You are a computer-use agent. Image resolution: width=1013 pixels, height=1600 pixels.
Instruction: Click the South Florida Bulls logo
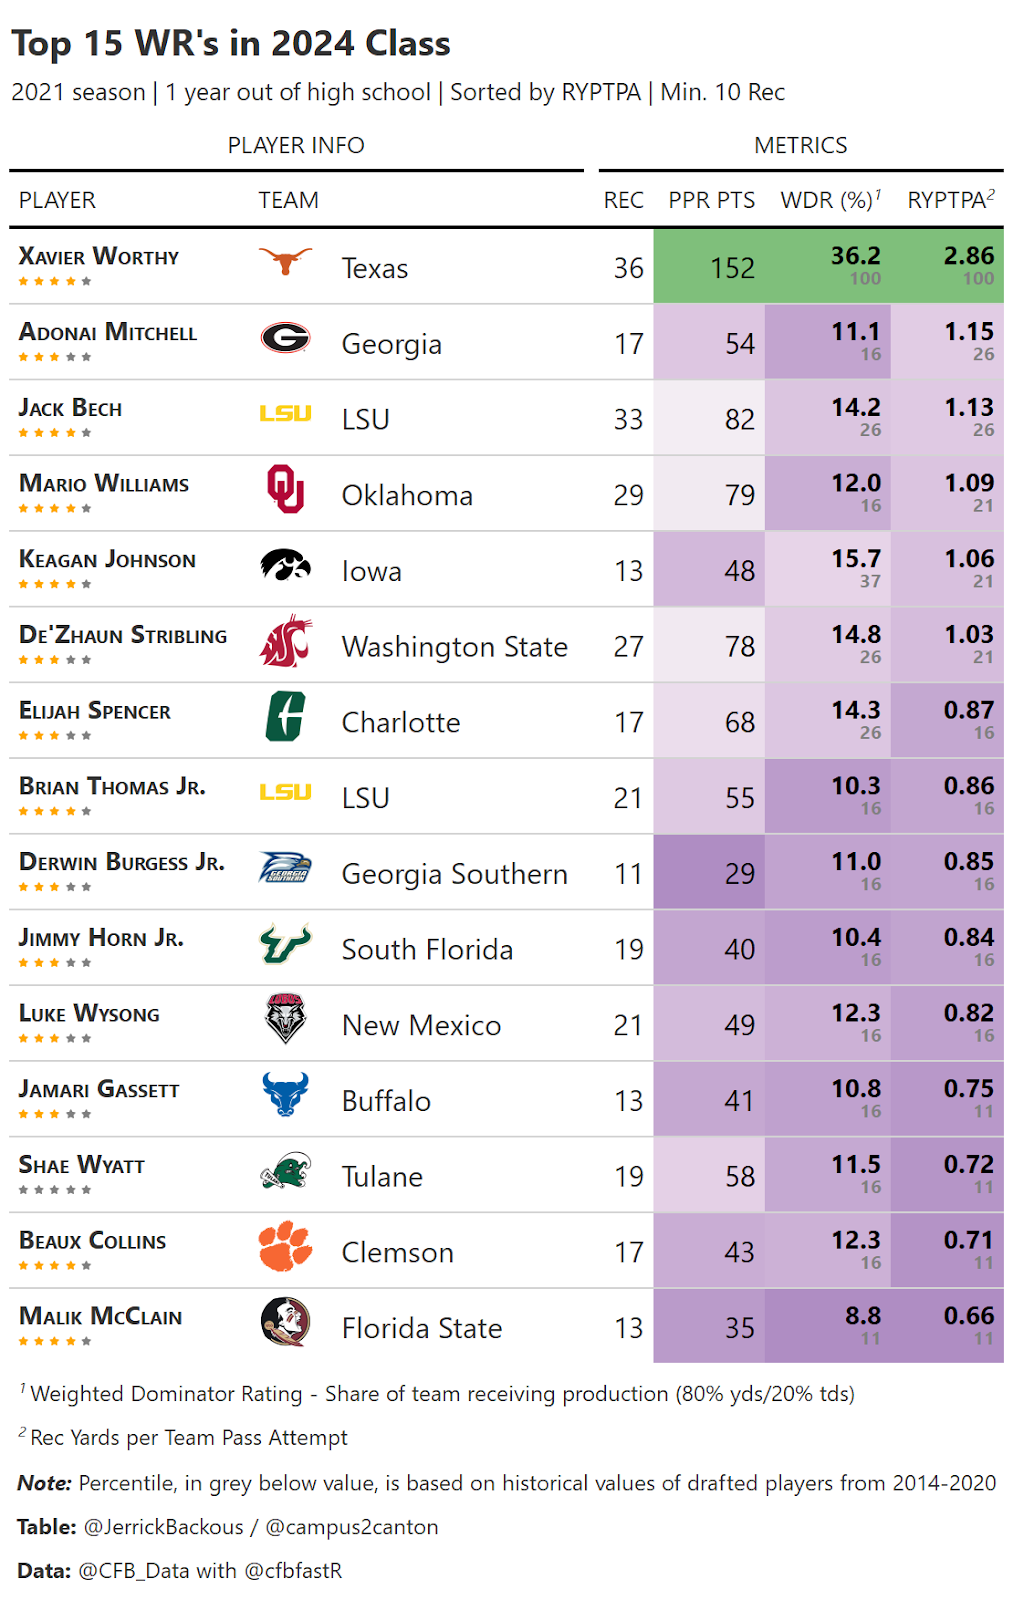pos(285,944)
